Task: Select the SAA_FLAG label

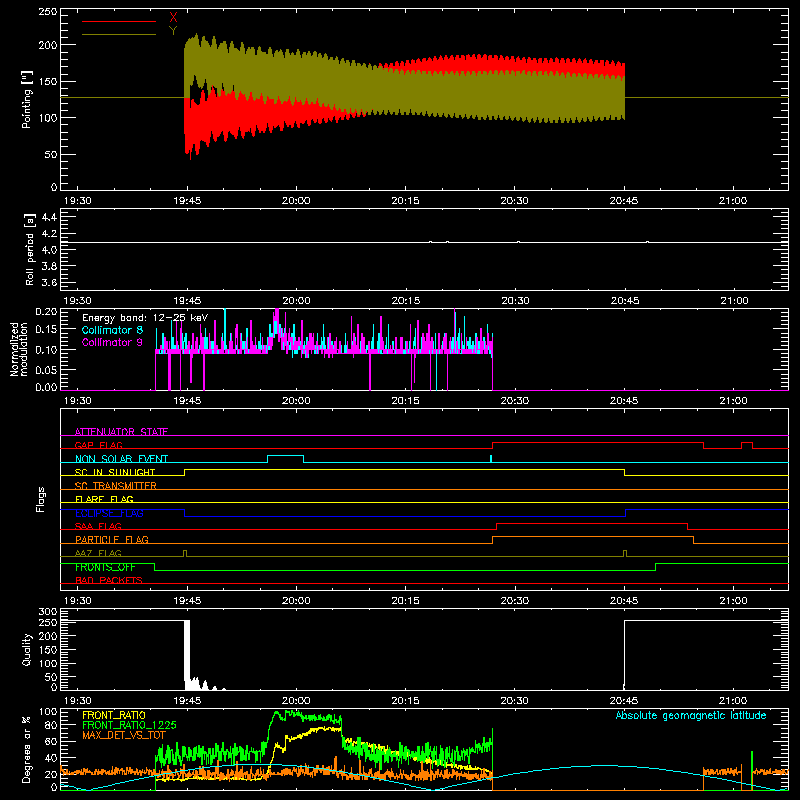Action: point(98,526)
